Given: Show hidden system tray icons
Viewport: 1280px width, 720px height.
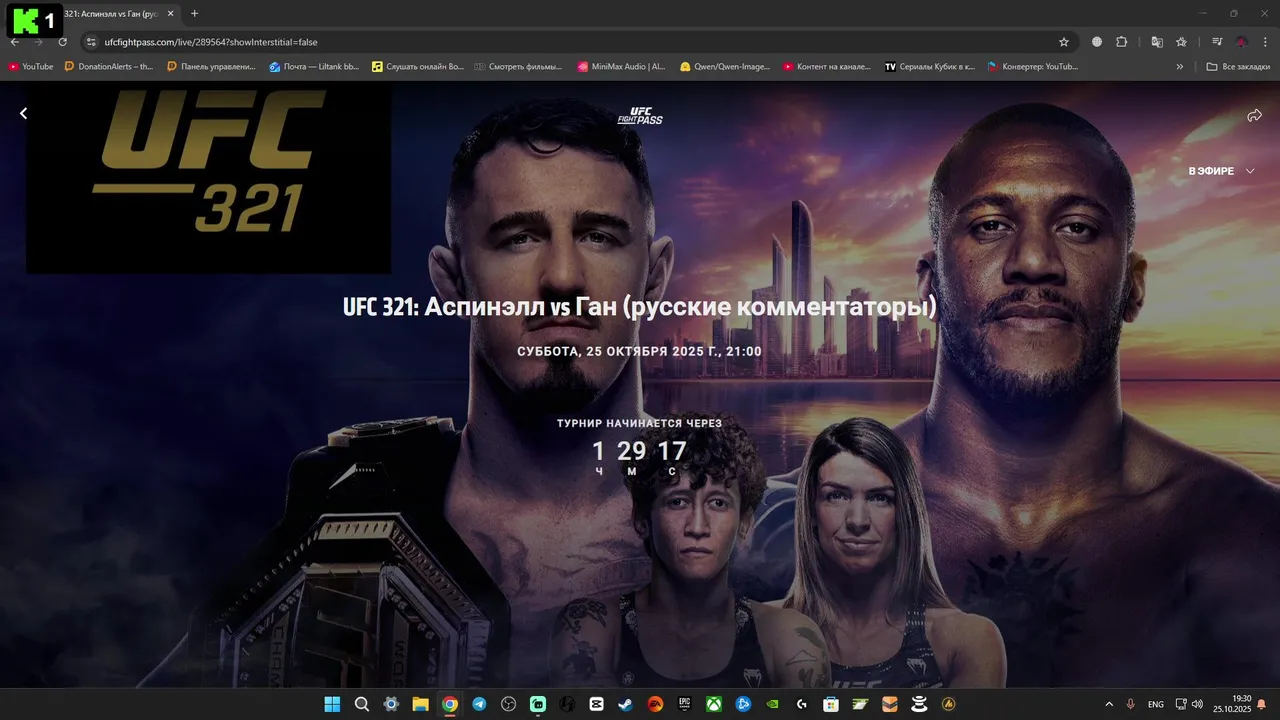Looking at the screenshot, I should pos(1108,704).
